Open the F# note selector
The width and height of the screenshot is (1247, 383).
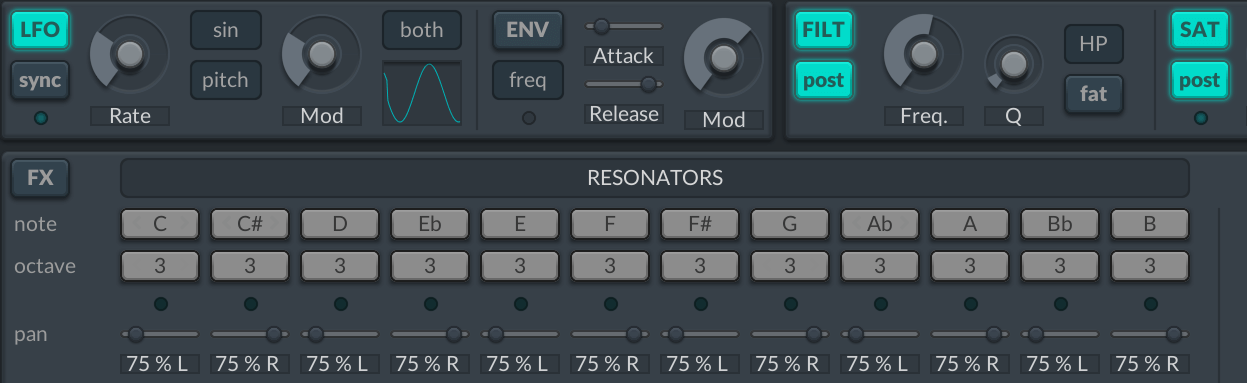700,225
